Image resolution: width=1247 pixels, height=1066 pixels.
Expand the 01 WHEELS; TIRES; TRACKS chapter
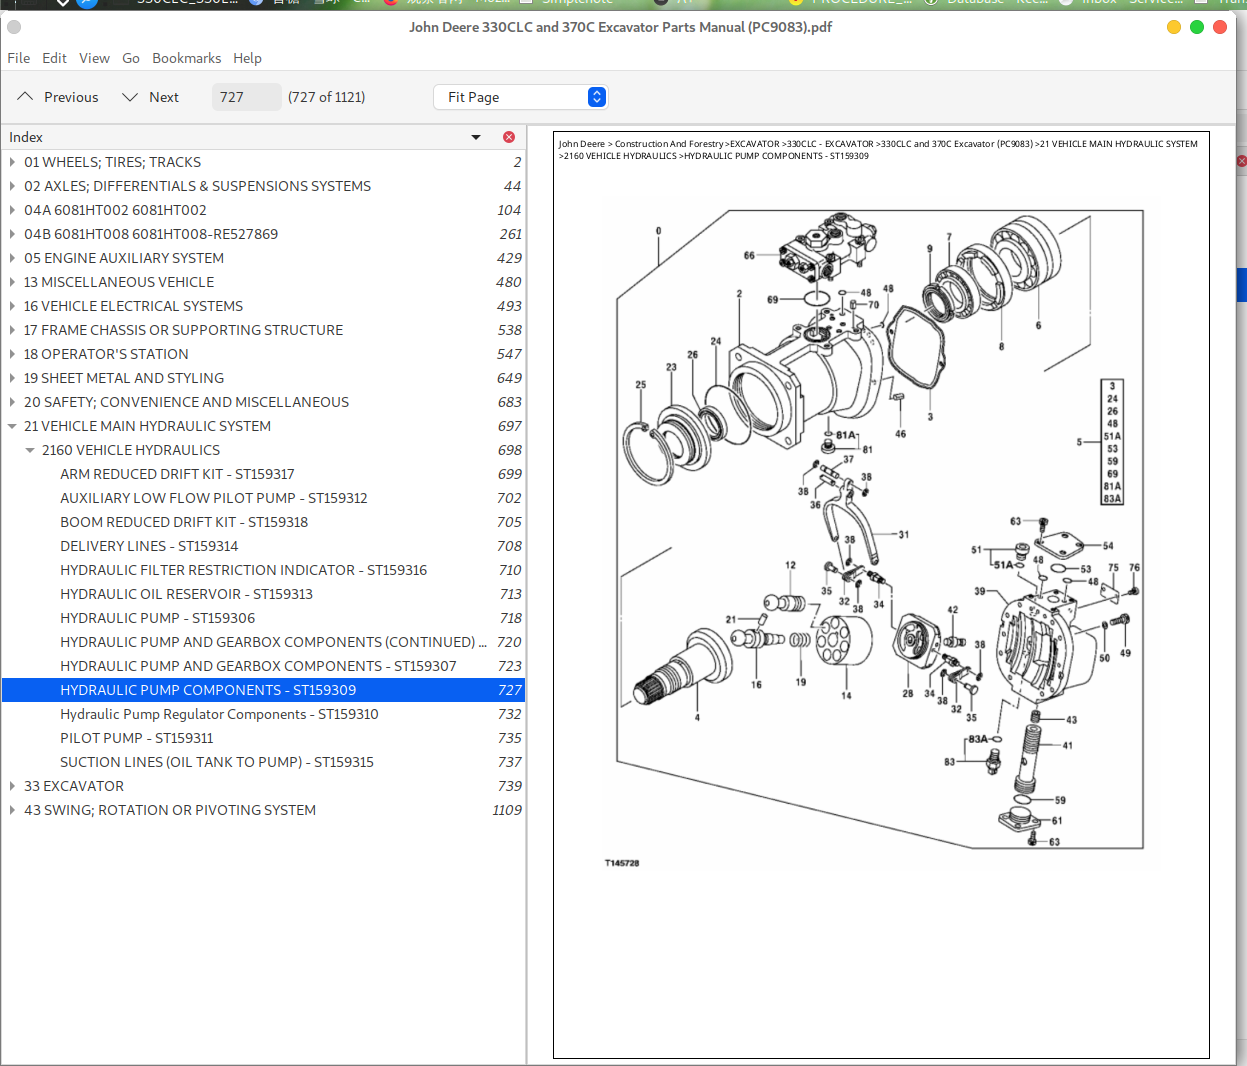point(12,162)
